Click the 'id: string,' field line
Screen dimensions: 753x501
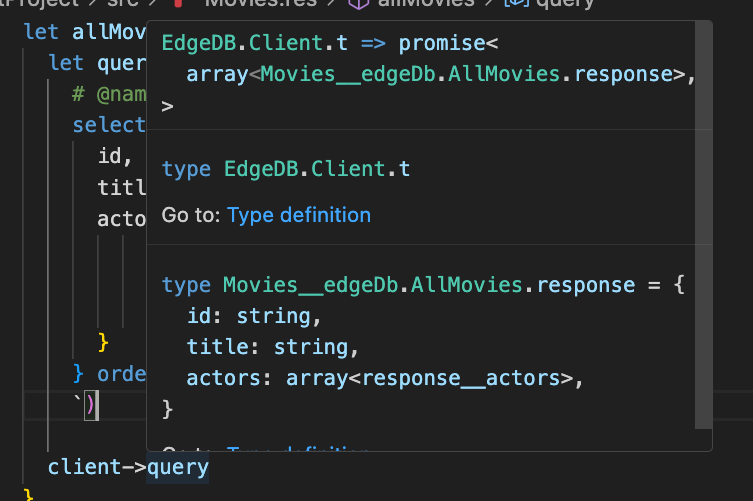(x=254, y=316)
